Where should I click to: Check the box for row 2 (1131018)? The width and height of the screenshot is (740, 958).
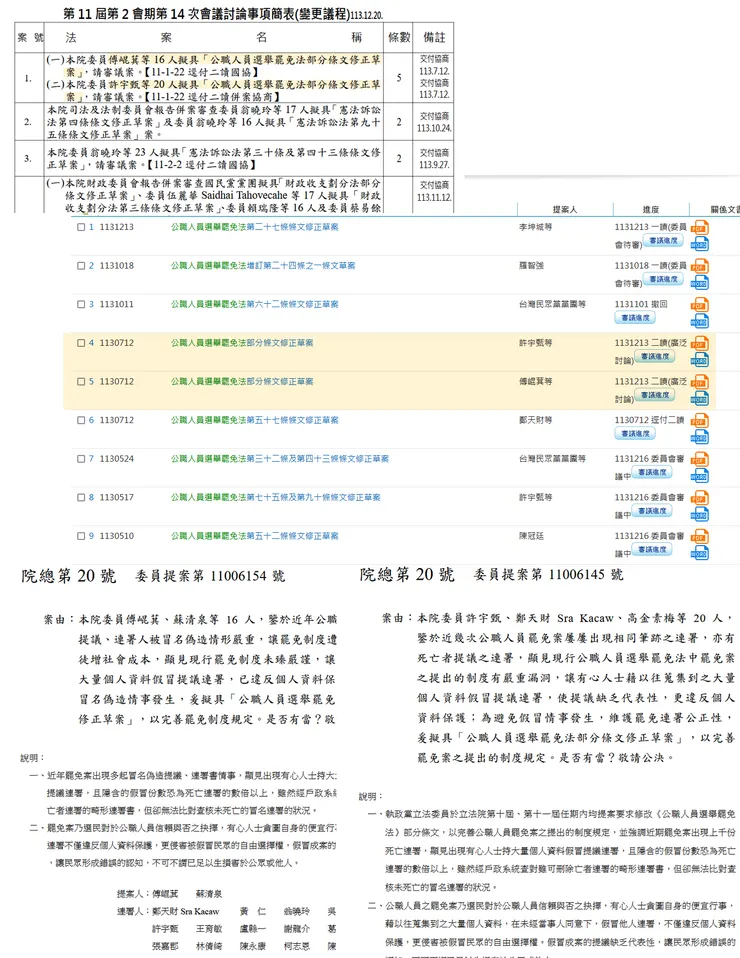coord(81,266)
